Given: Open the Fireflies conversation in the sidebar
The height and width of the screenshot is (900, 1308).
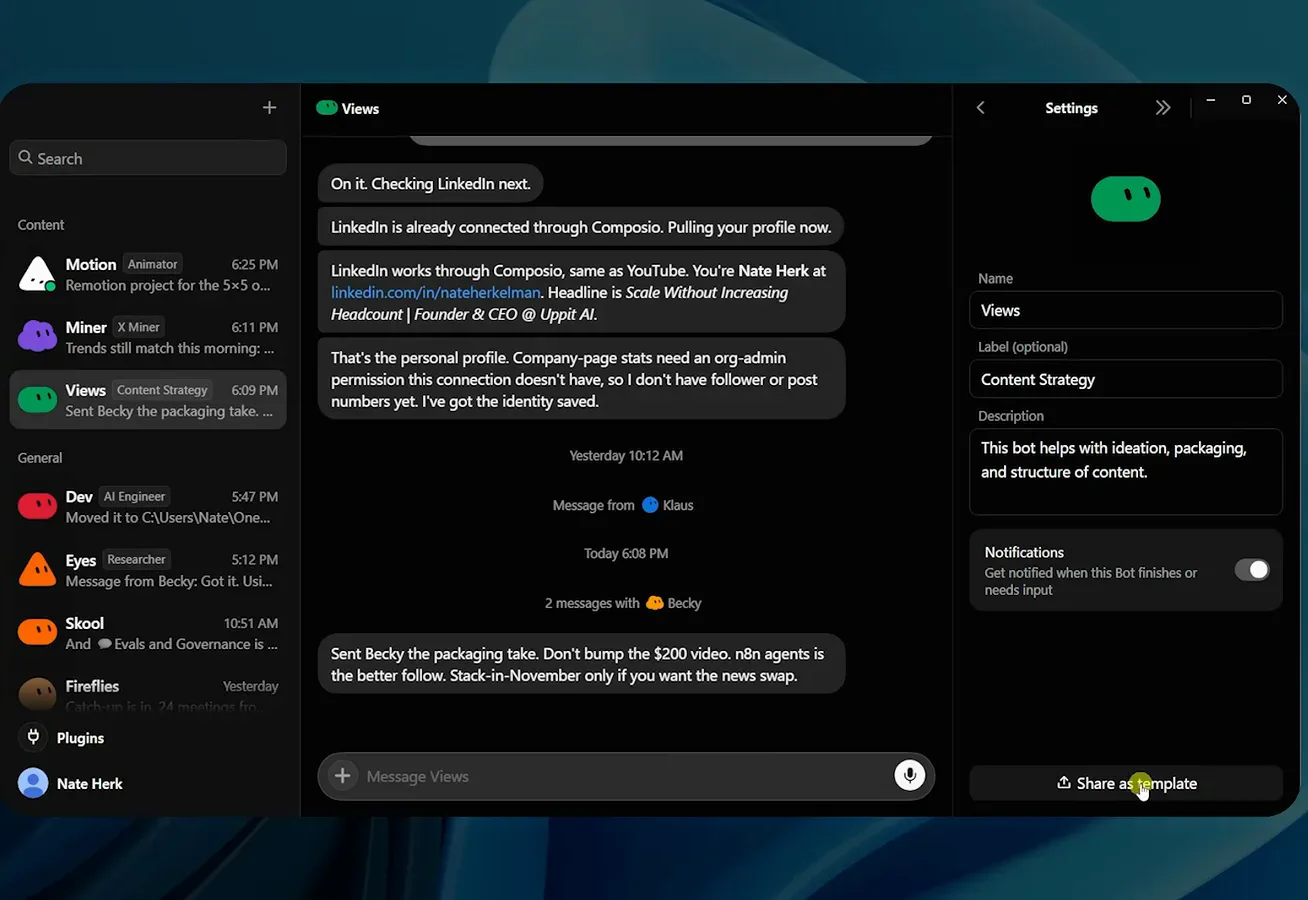Looking at the screenshot, I should [x=148, y=694].
